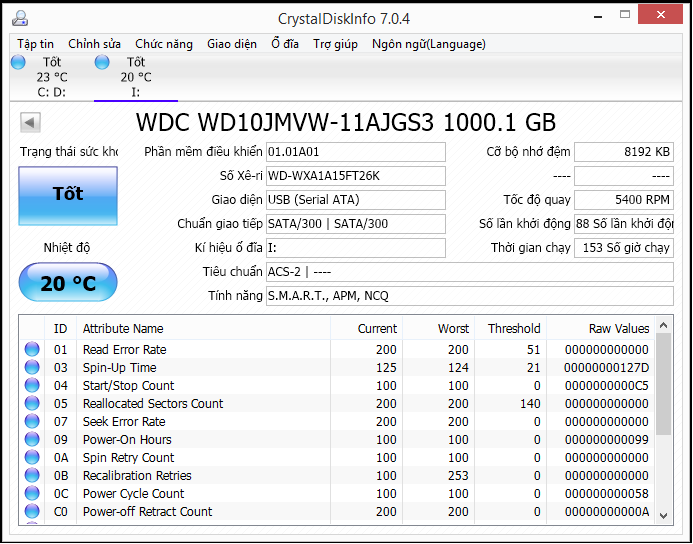The height and width of the screenshot is (544, 693).
Task: Select the Power-On Hours row text
Action: pyautogui.click(x=127, y=440)
